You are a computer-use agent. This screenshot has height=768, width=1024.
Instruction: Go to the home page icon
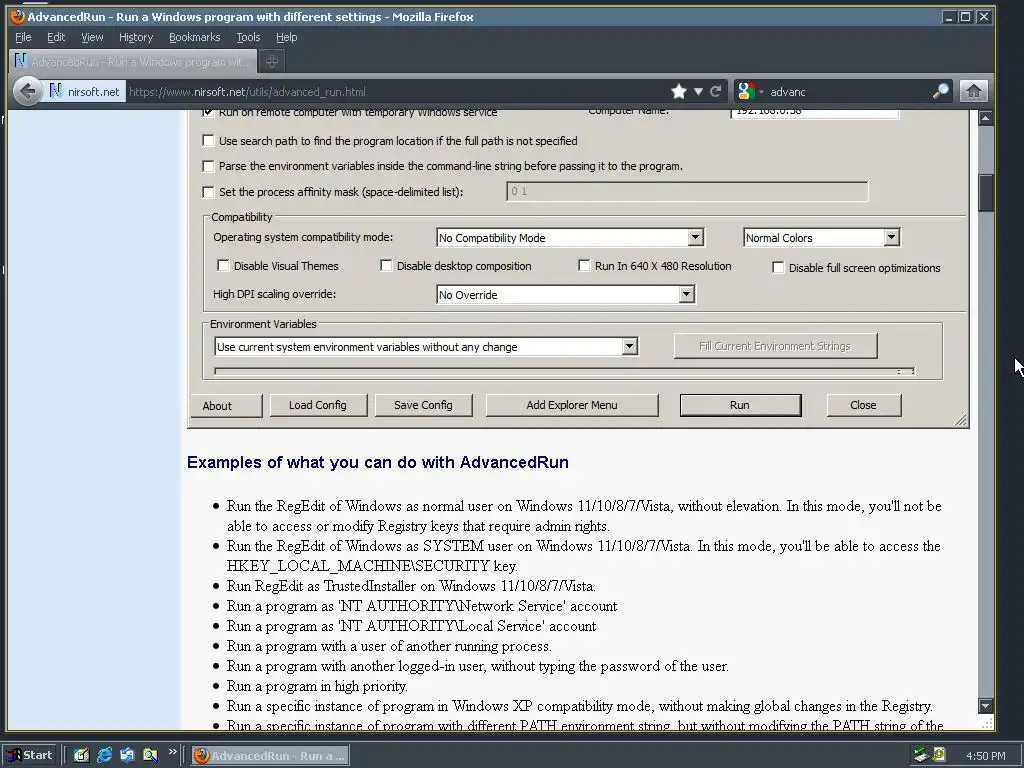coord(974,91)
